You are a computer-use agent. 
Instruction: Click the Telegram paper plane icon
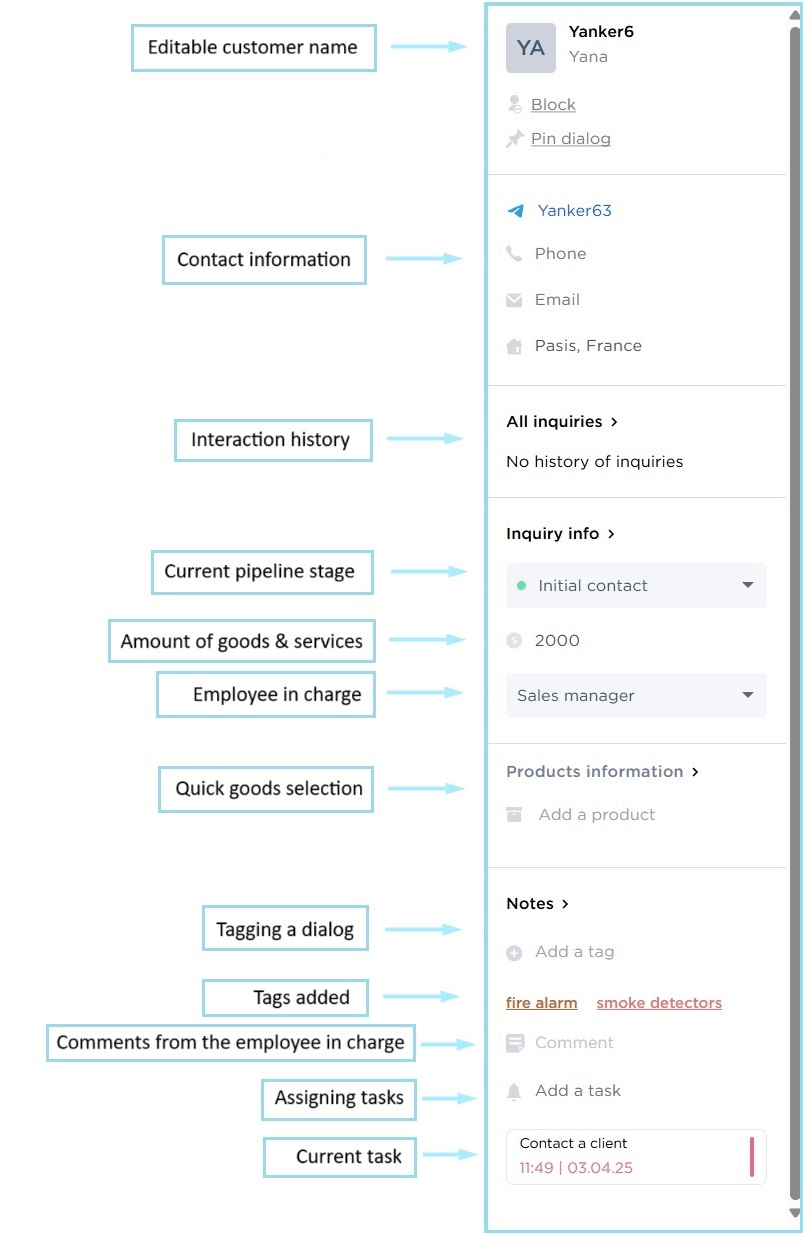[x=515, y=211]
